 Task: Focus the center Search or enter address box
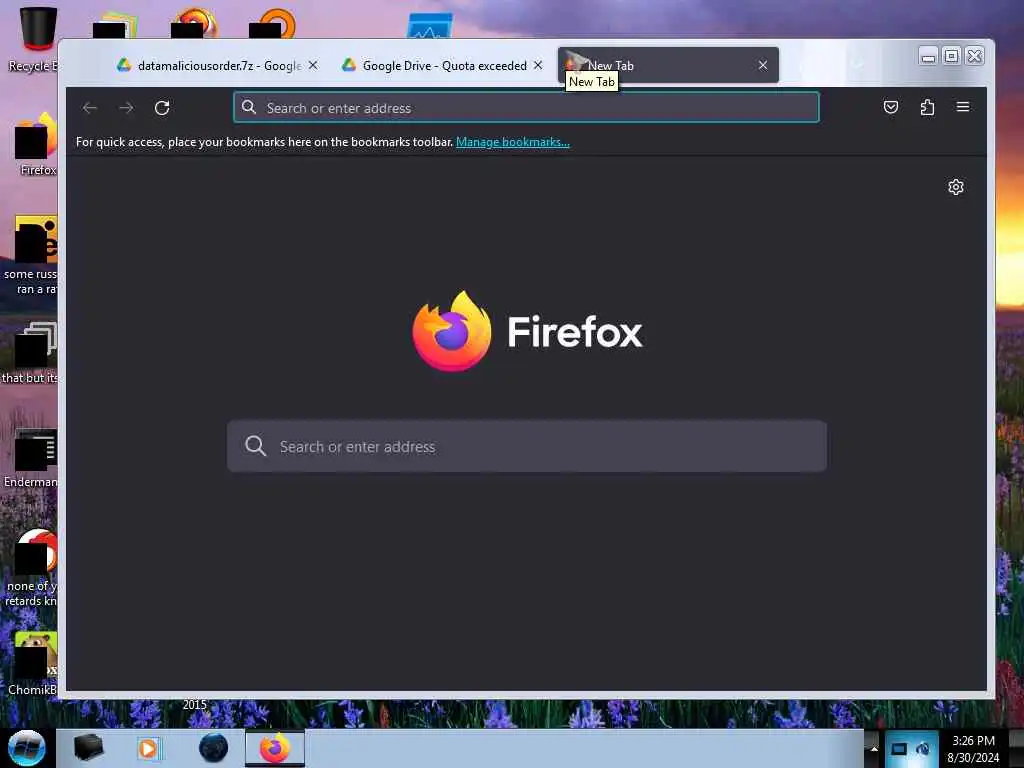(x=526, y=446)
